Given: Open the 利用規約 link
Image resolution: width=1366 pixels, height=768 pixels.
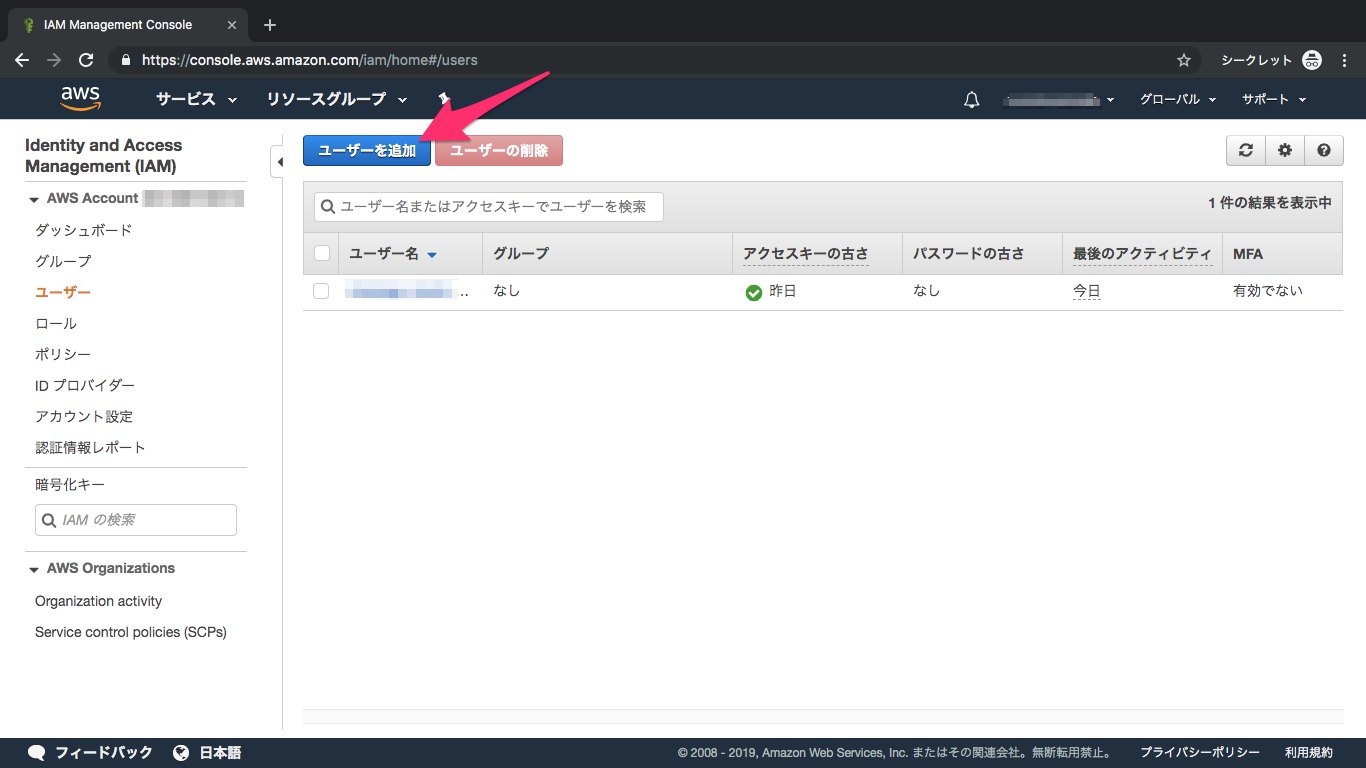Looking at the screenshot, I should point(1309,753).
